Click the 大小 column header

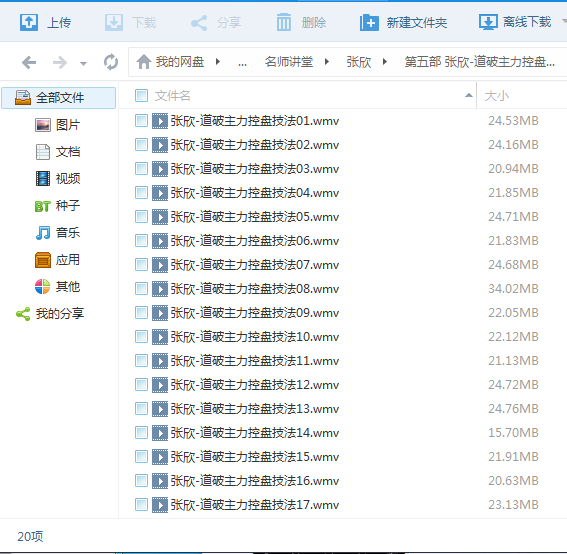496,96
